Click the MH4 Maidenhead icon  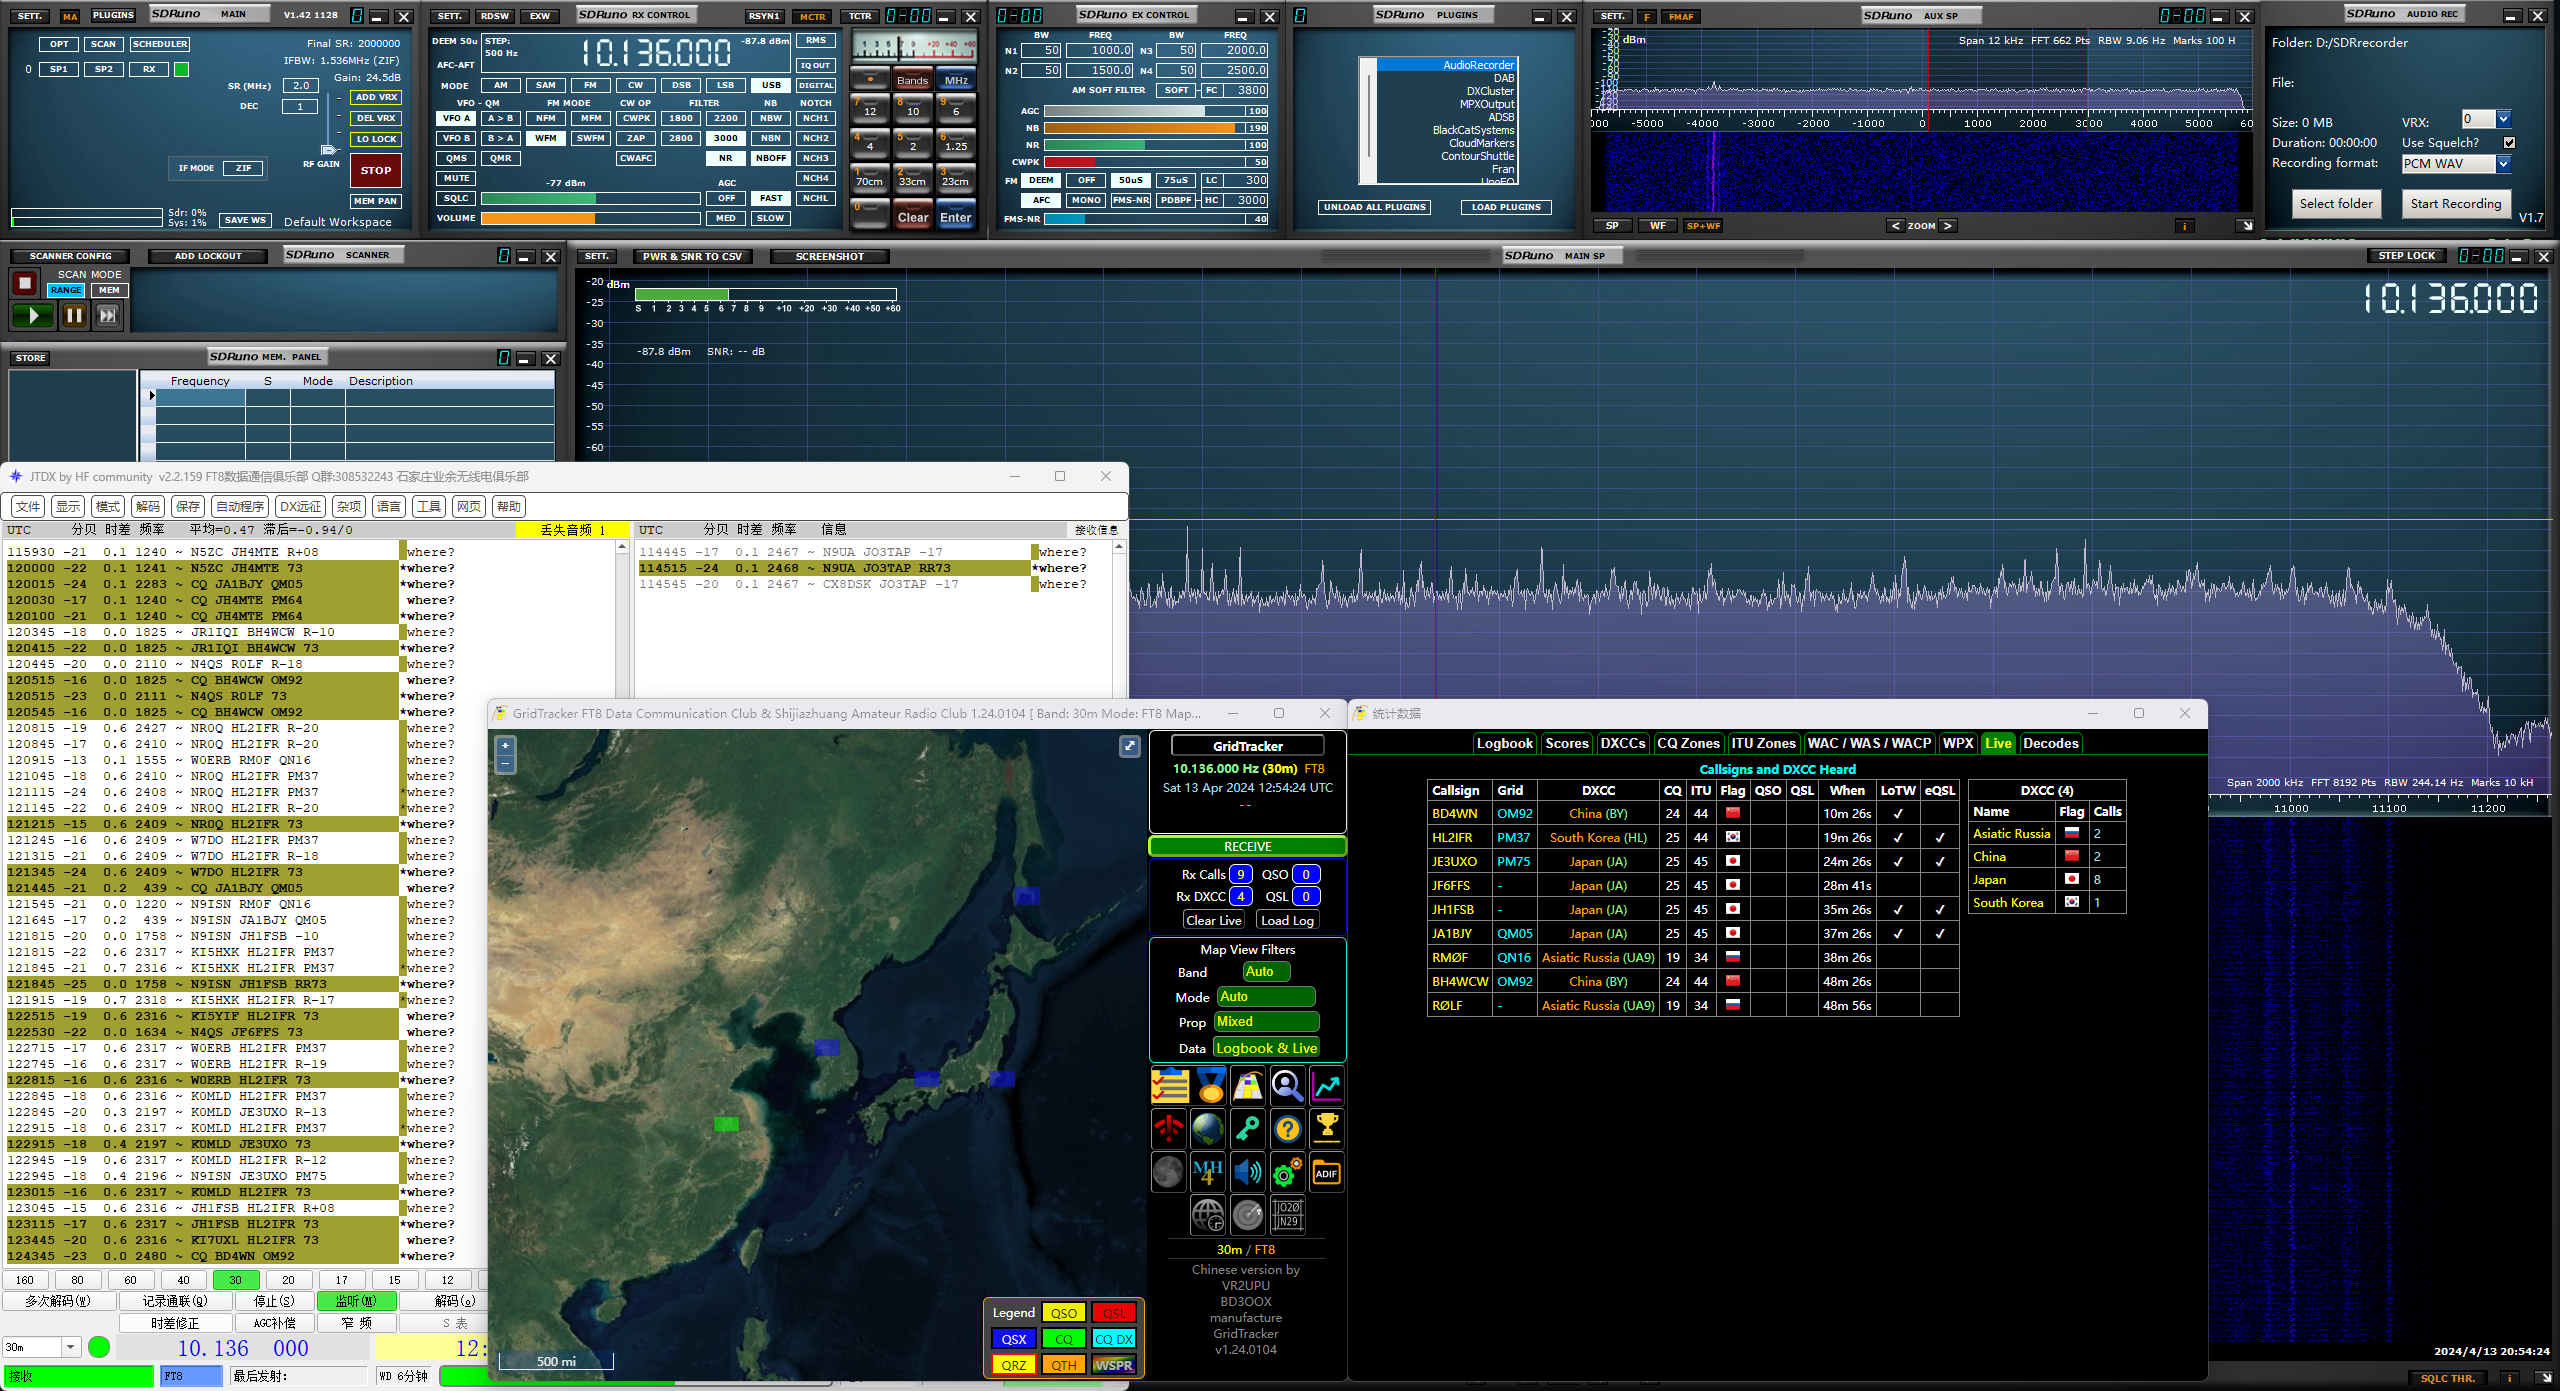click(x=1208, y=1171)
